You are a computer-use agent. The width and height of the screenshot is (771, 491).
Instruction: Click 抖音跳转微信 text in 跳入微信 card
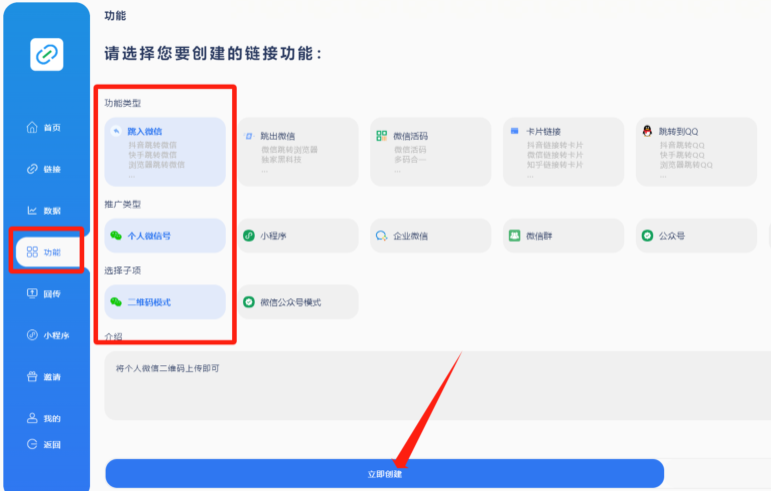pyautogui.click(x=152, y=145)
